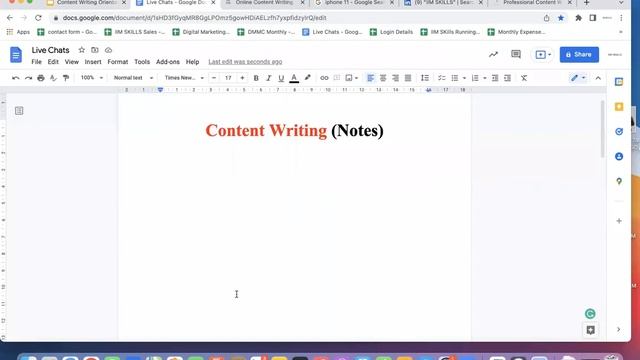The height and width of the screenshot is (360, 640).
Task: Open the File menu
Action: (x=36, y=62)
